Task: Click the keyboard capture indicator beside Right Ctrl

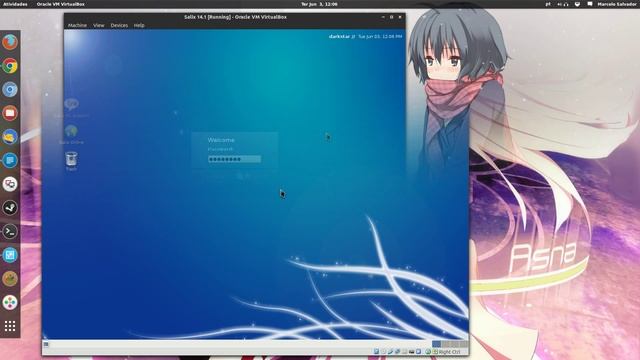Action: (x=435, y=351)
